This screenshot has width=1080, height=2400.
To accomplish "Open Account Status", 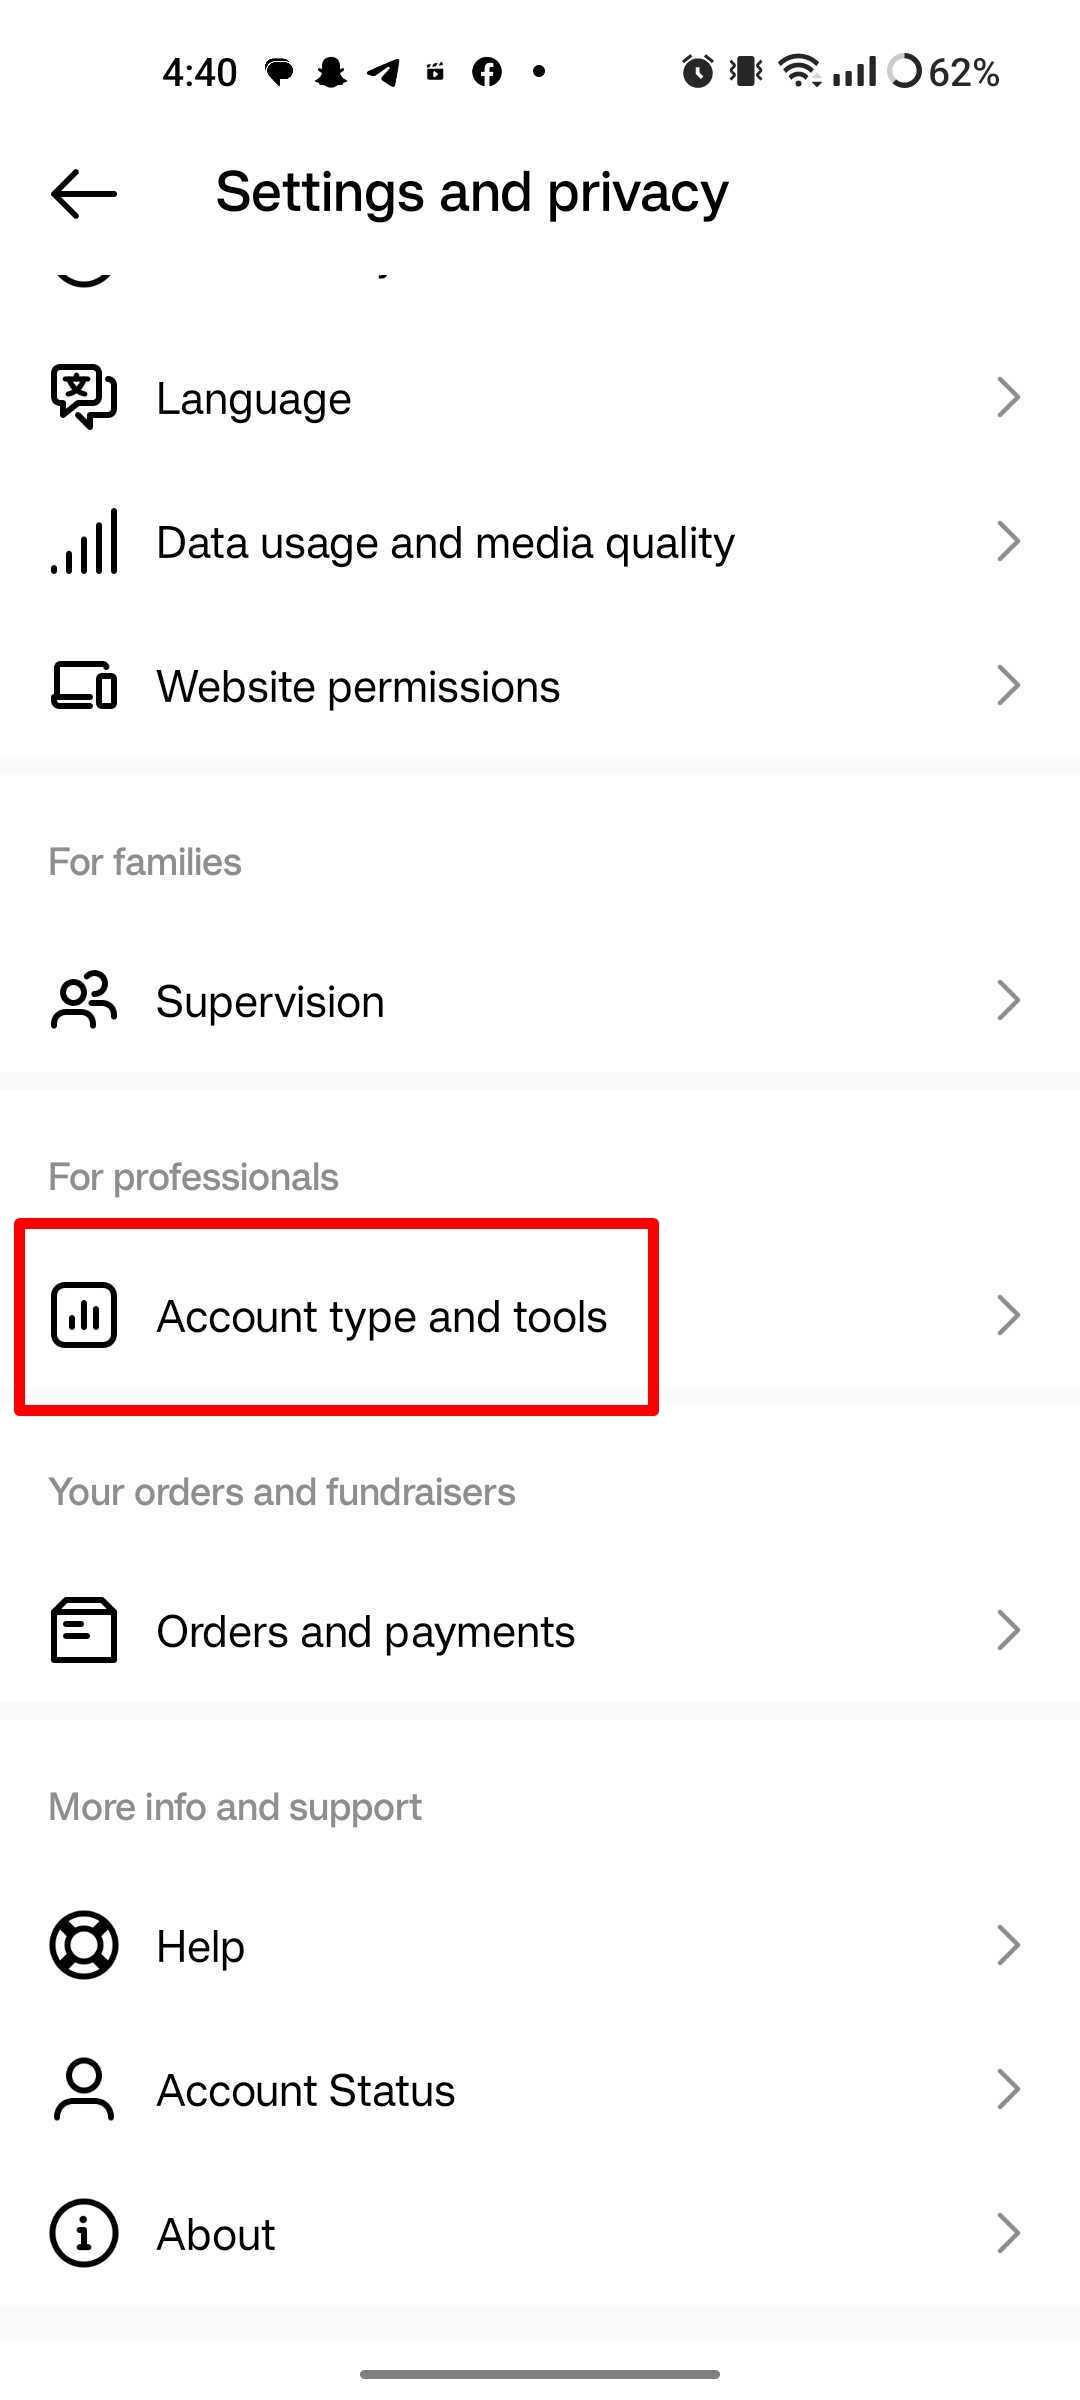I will (540, 2089).
